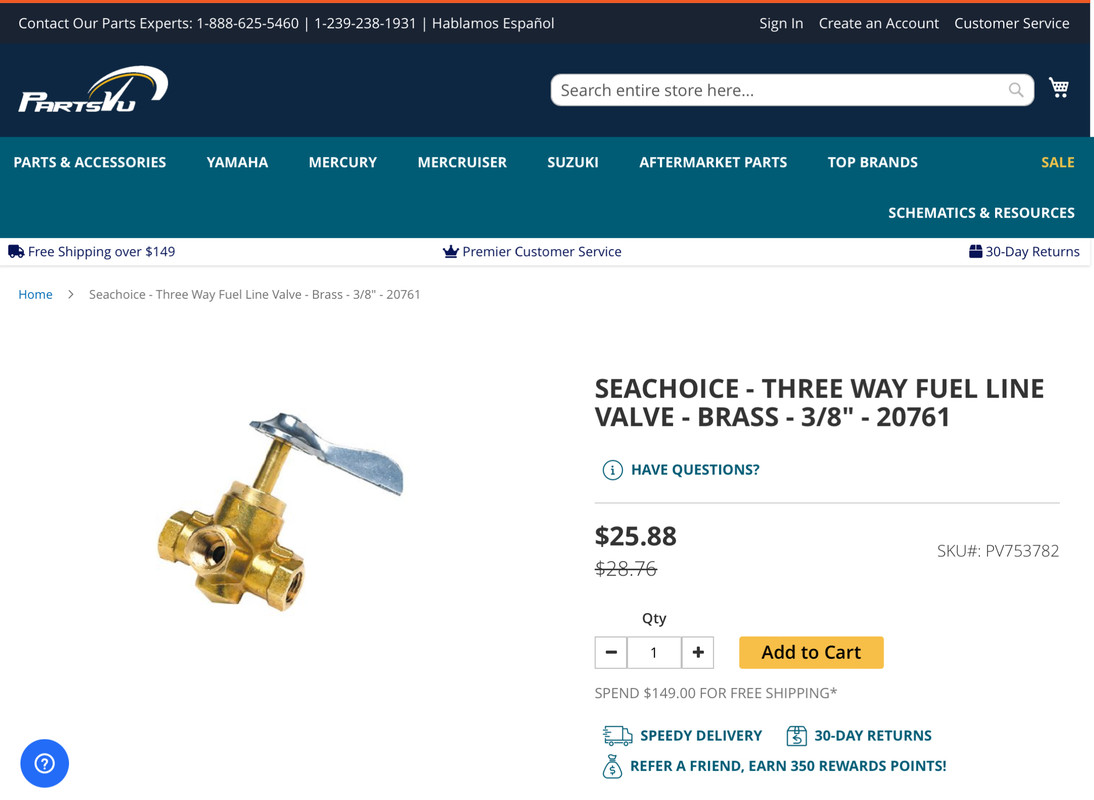Open the Mercruiser menu

[x=462, y=163]
